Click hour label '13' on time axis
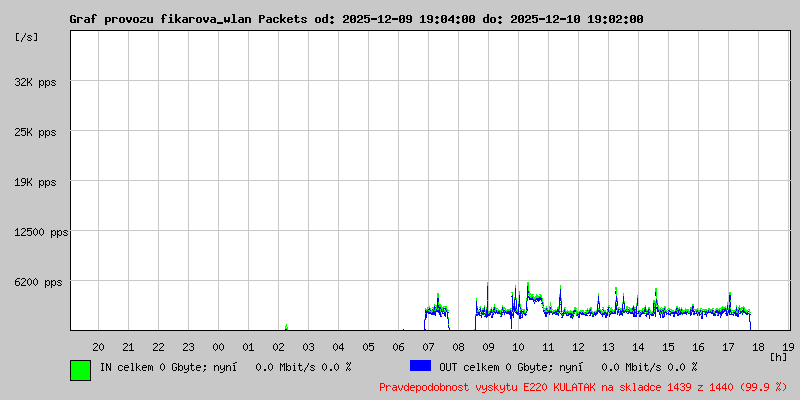This screenshot has height=400, width=800. coord(608,347)
